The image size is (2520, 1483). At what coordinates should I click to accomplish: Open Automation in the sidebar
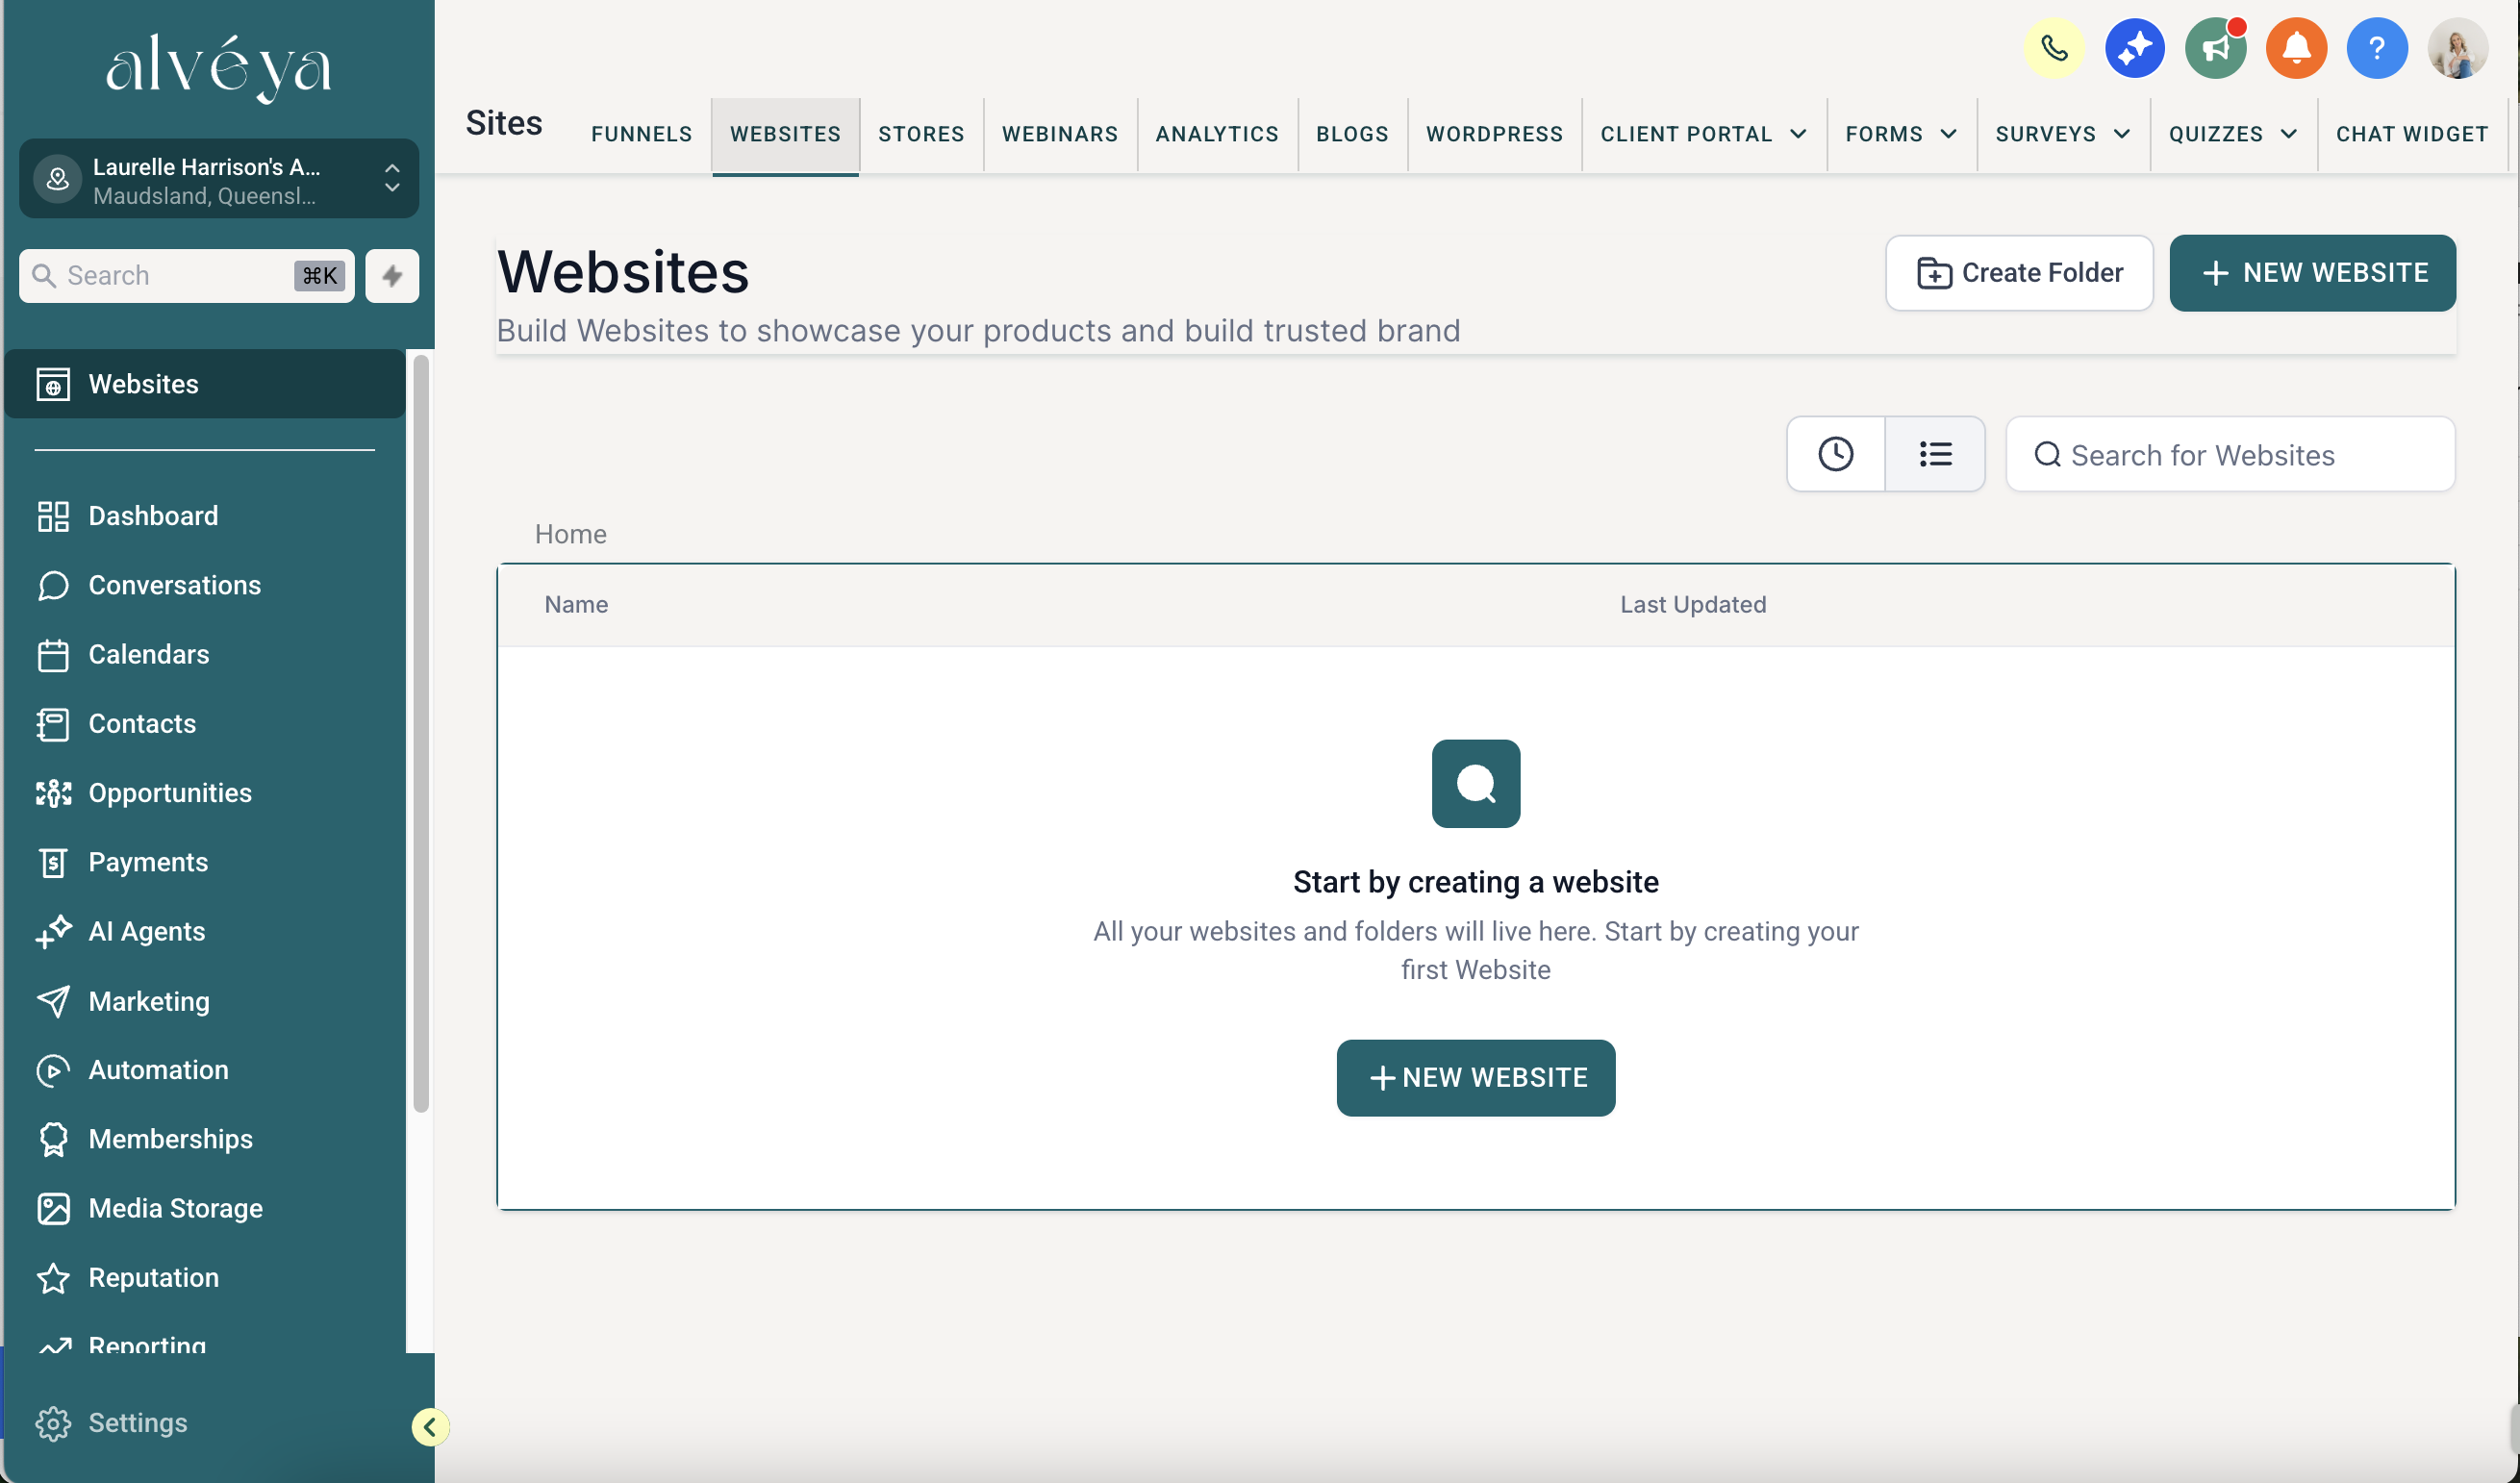pyautogui.click(x=205, y=1070)
